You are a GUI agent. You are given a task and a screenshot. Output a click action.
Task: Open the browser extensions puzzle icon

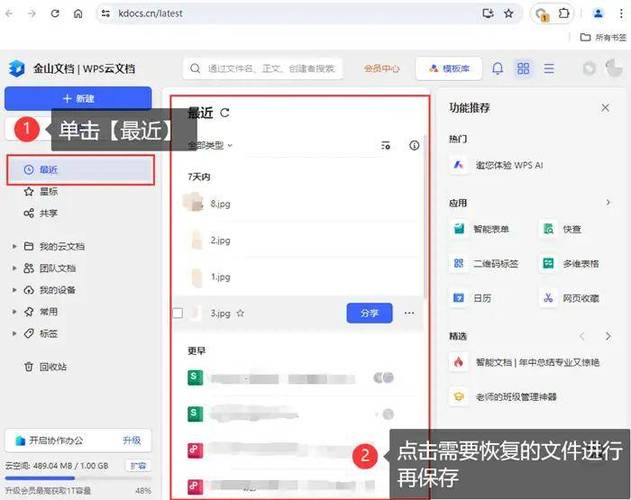(x=564, y=14)
